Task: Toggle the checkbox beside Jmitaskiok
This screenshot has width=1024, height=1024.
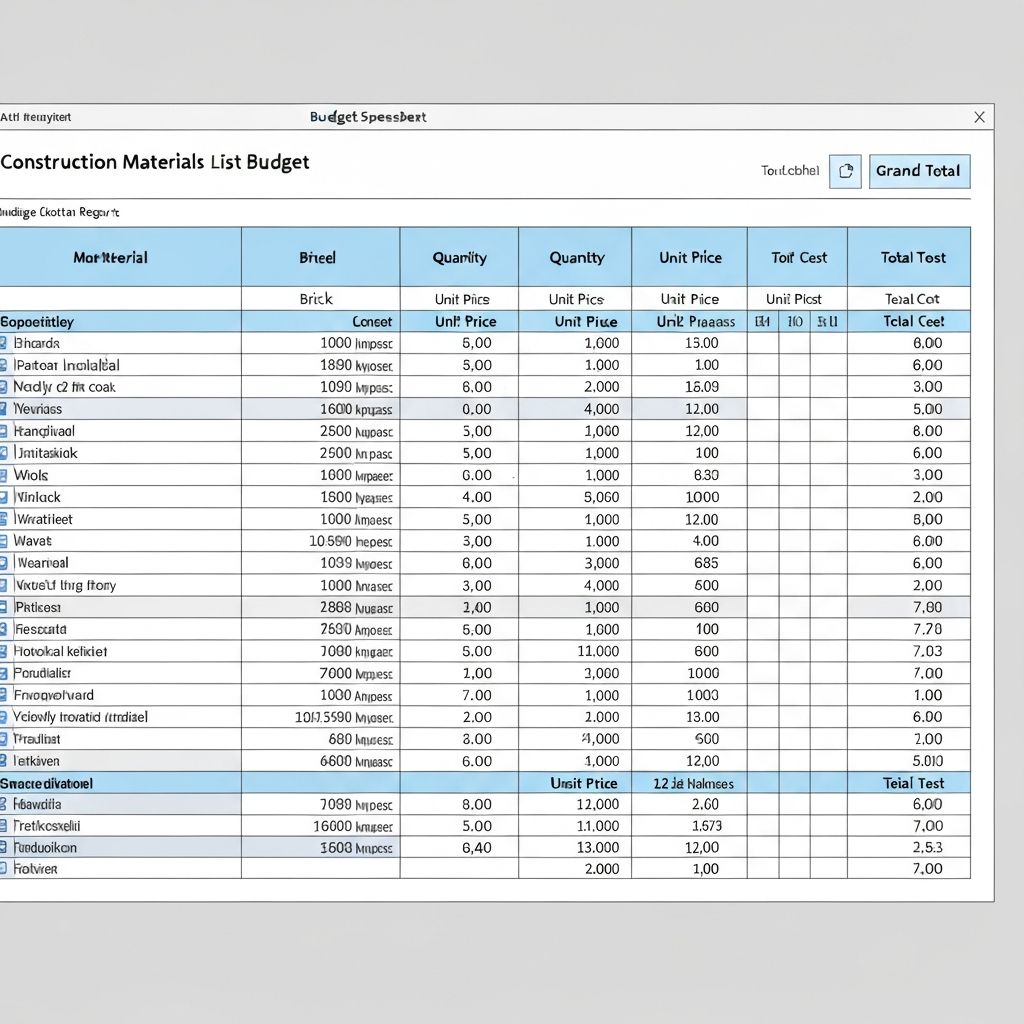Action: tap(4, 453)
